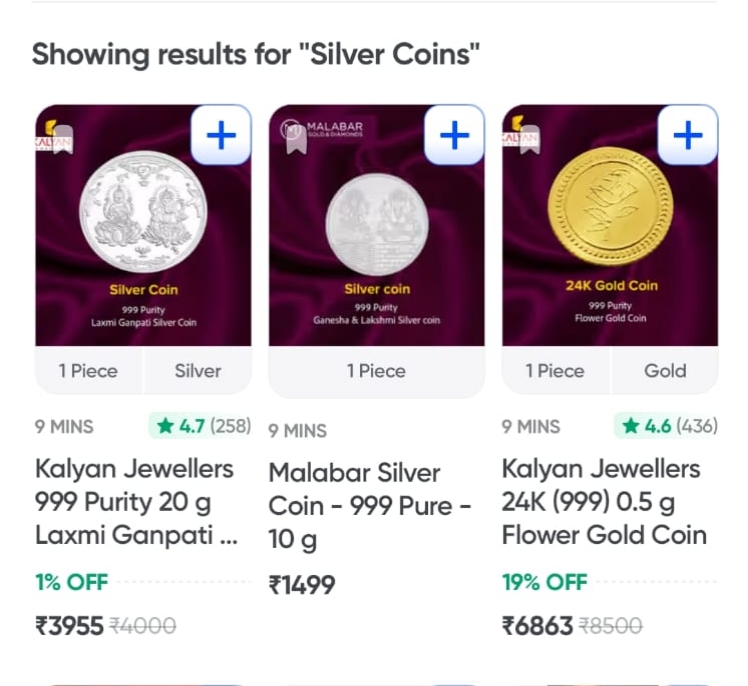This screenshot has height=686, width=748.
Task: Open Kalyan Jewellers 999 Purity 20 g title
Action: [135, 501]
